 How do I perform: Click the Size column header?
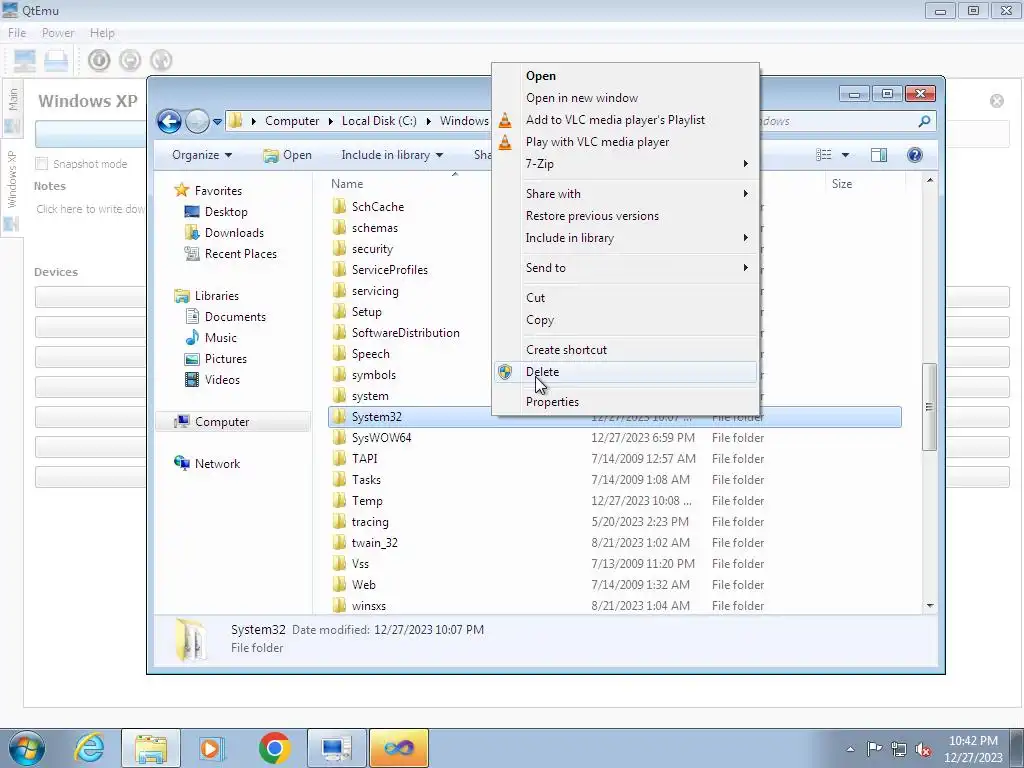coord(842,184)
